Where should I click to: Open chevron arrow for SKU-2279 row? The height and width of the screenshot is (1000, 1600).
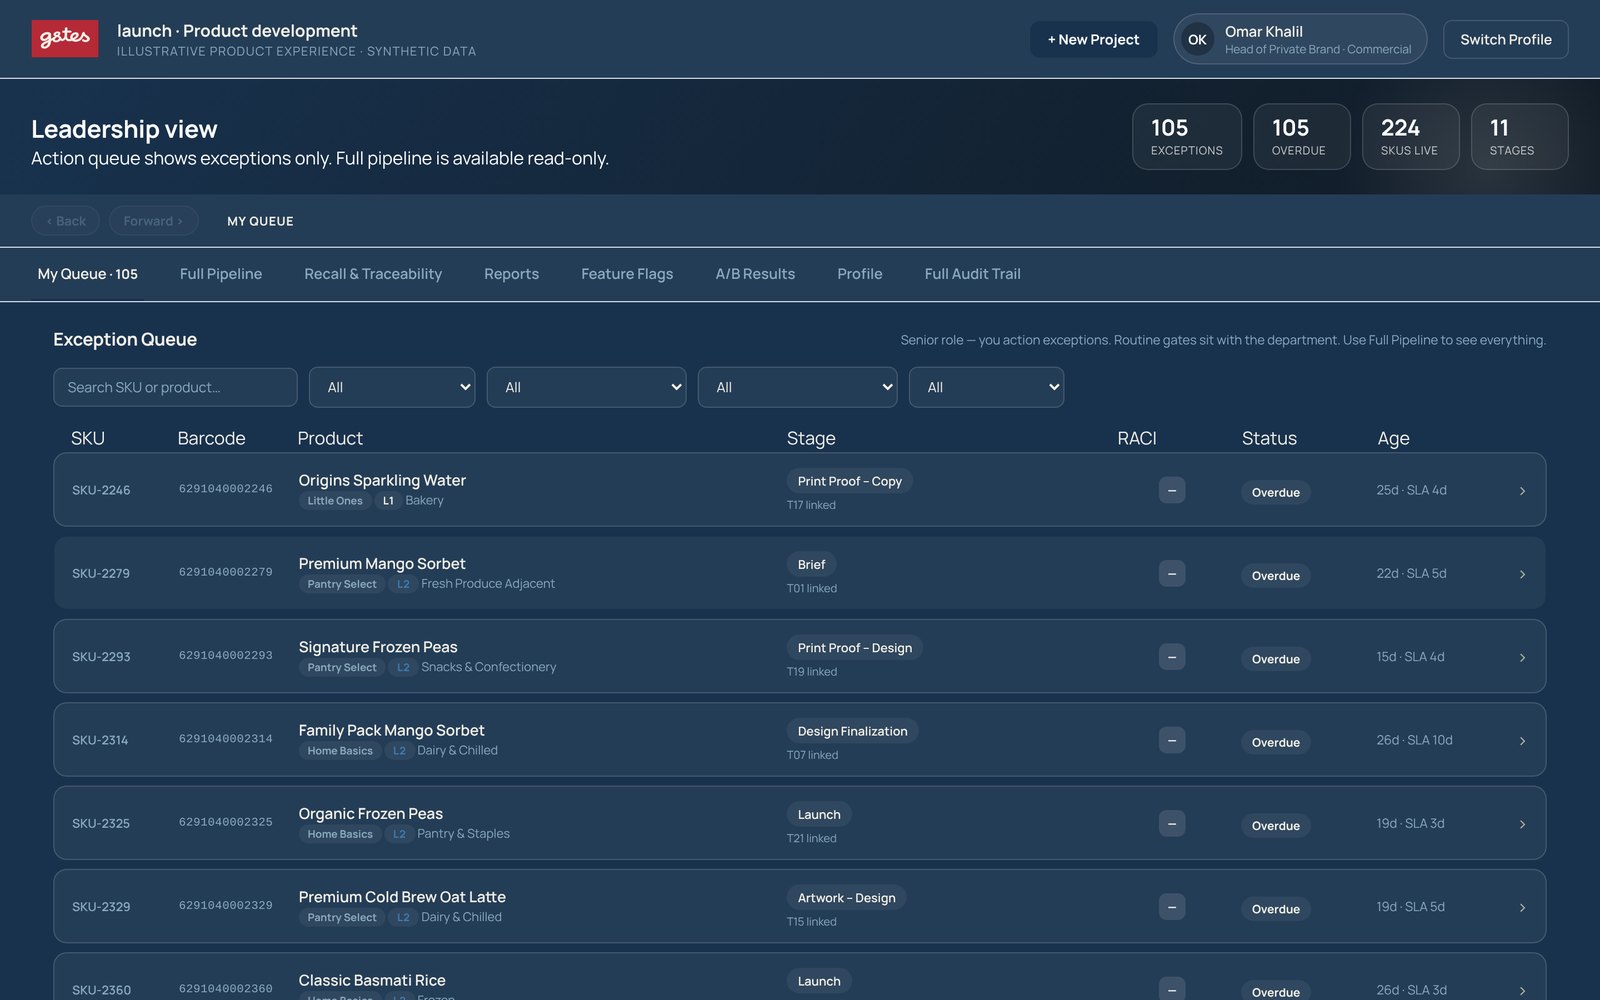[1522, 574]
